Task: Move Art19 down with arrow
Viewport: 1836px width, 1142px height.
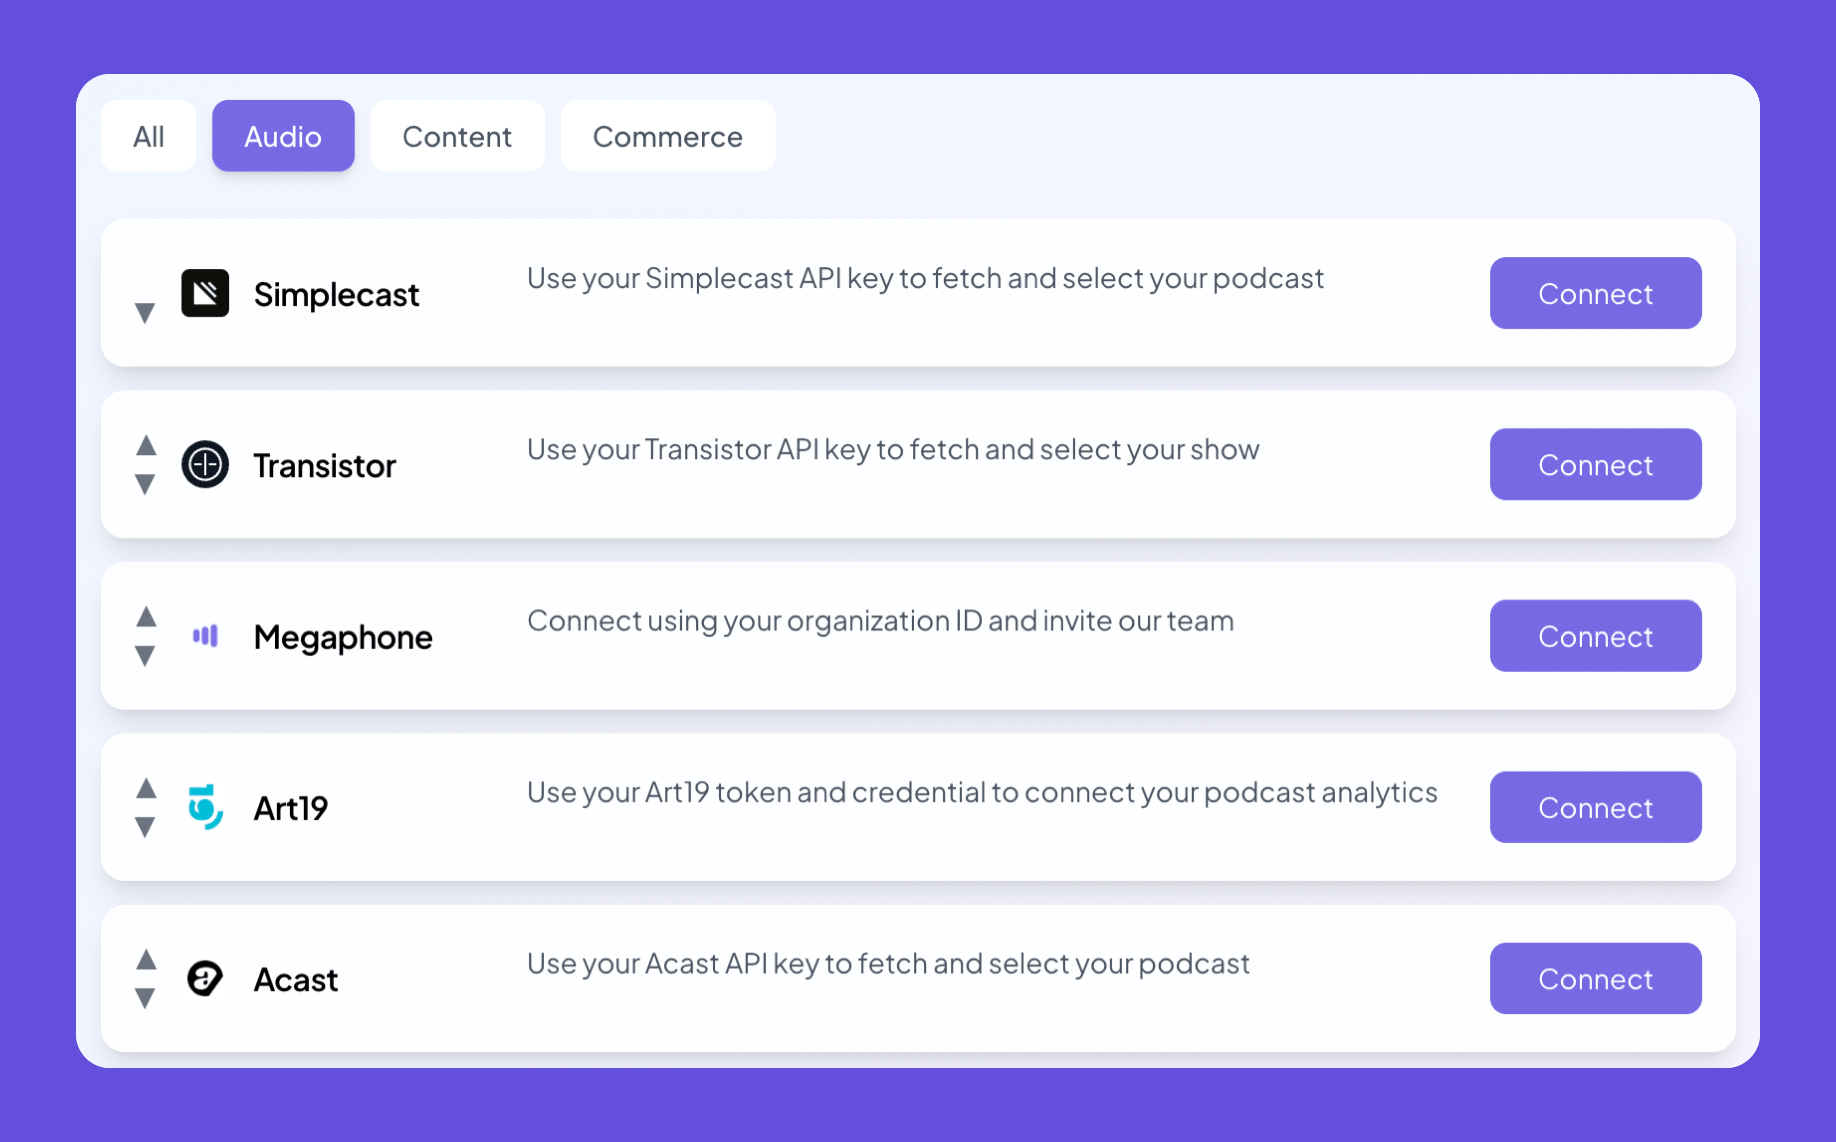Action: [146, 827]
